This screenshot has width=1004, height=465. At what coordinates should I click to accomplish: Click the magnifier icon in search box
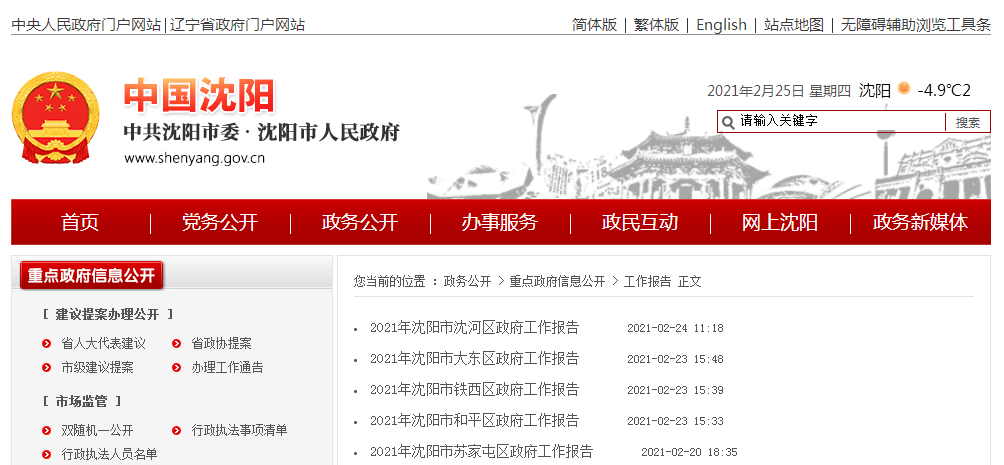click(727, 122)
